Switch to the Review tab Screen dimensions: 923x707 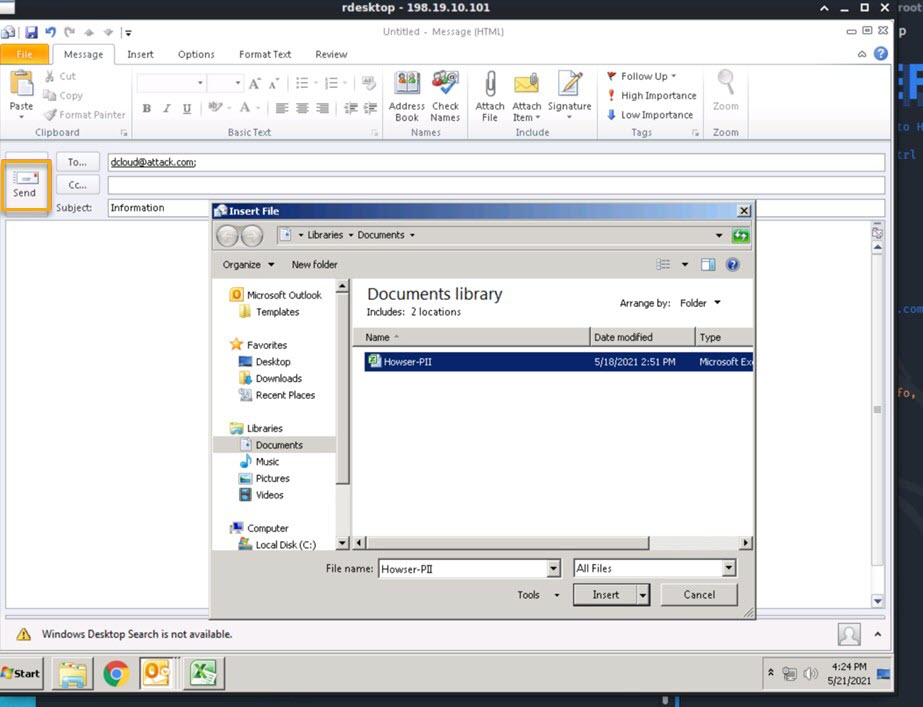tap(331, 54)
